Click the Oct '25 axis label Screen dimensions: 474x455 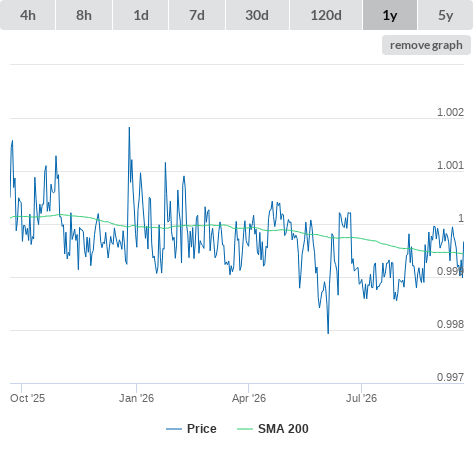[x=27, y=398]
